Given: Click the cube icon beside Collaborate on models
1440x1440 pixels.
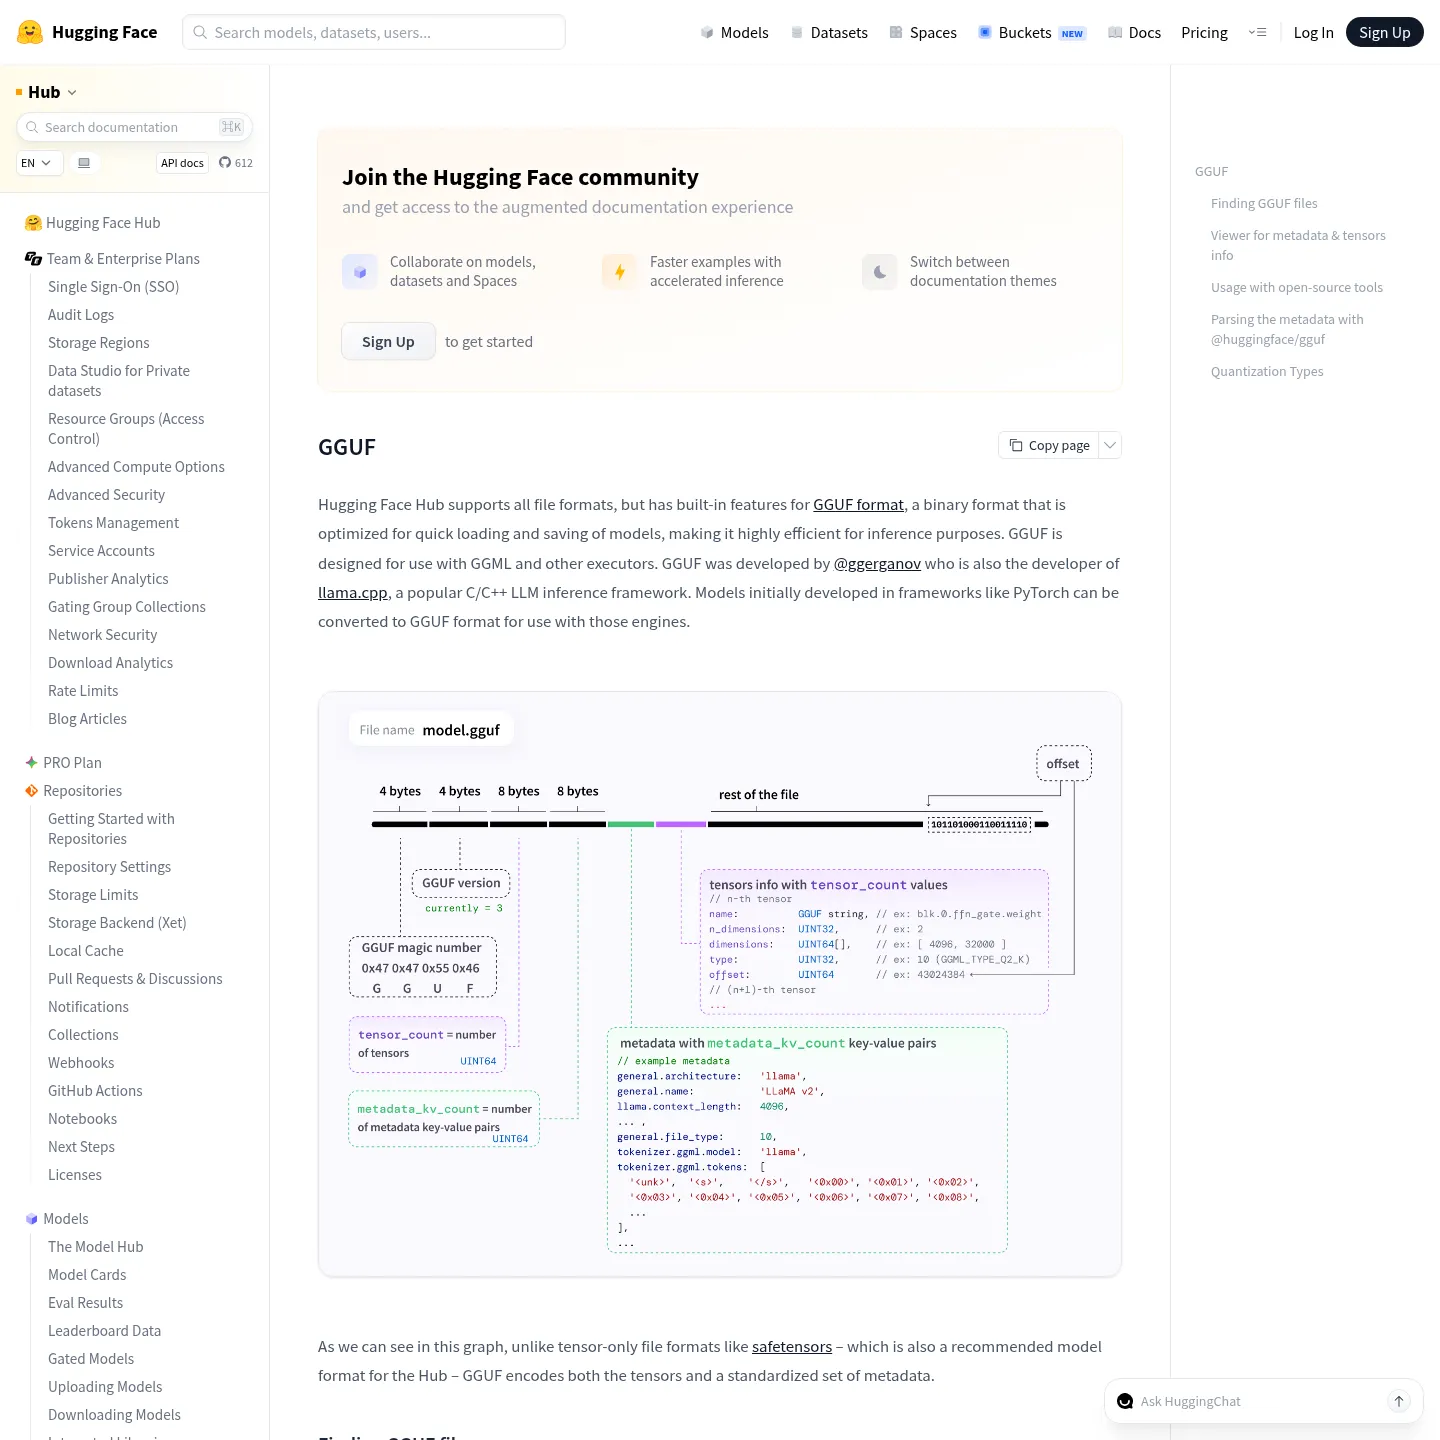Looking at the screenshot, I should [360, 272].
